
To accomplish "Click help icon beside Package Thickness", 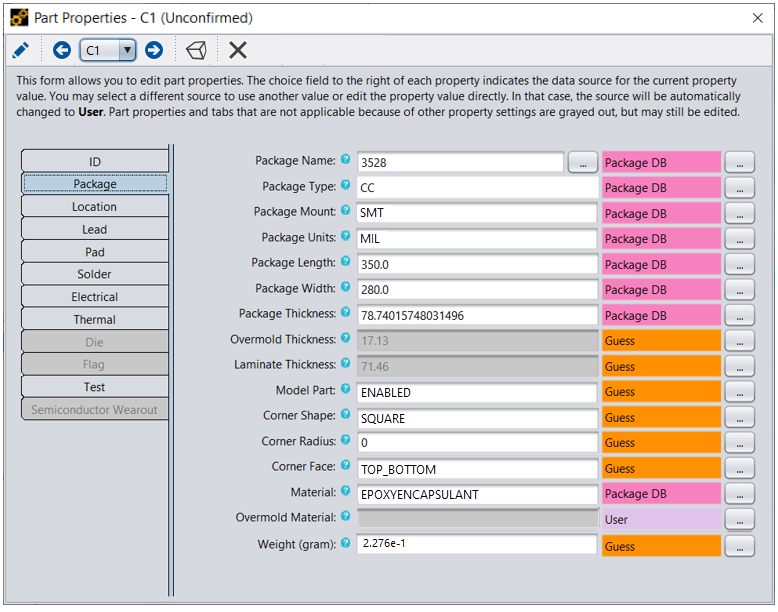I will click(346, 312).
